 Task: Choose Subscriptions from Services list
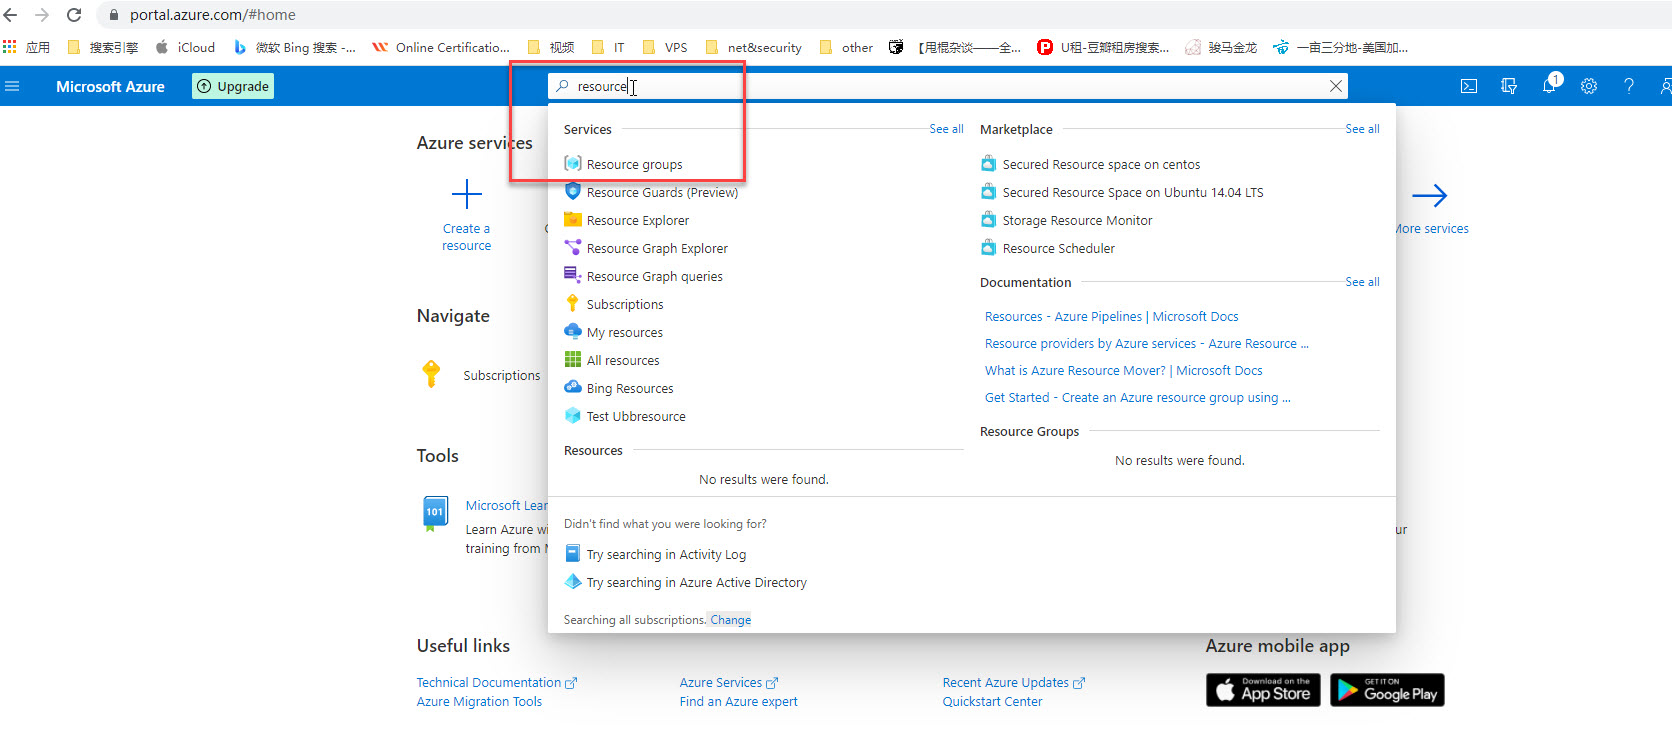click(x=625, y=305)
